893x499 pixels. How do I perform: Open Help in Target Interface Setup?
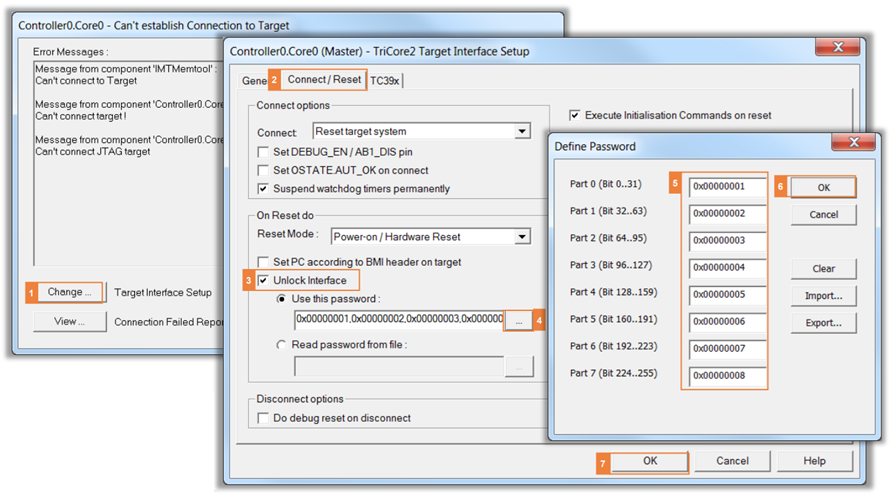click(x=814, y=461)
